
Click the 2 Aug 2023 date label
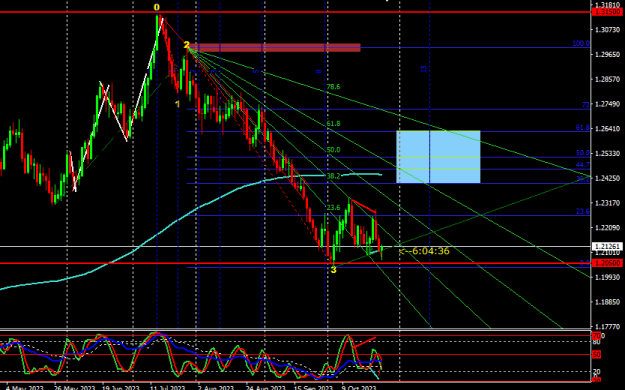point(216,388)
